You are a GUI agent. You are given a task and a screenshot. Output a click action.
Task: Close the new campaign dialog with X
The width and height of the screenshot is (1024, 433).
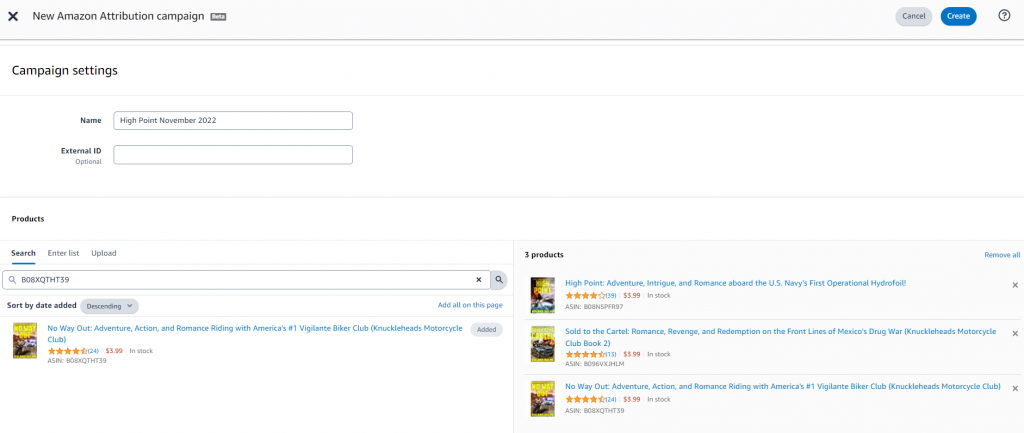(x=13, y=16)
